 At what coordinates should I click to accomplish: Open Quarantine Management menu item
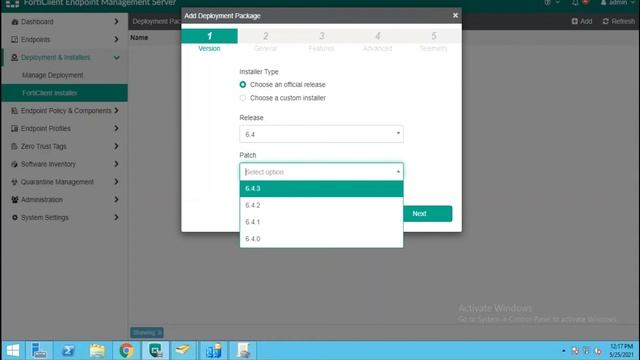pyautogui.click(x=57, y=182)
